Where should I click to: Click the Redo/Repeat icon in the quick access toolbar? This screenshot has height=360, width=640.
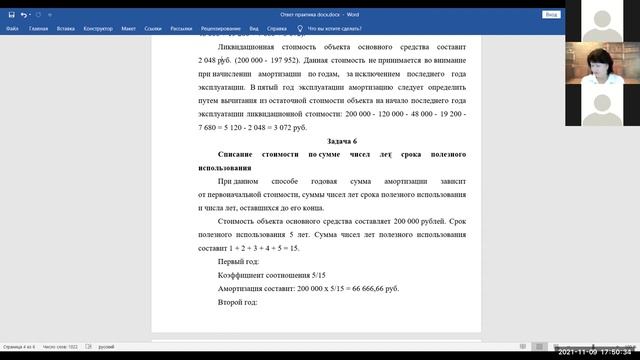click(38, 15)
